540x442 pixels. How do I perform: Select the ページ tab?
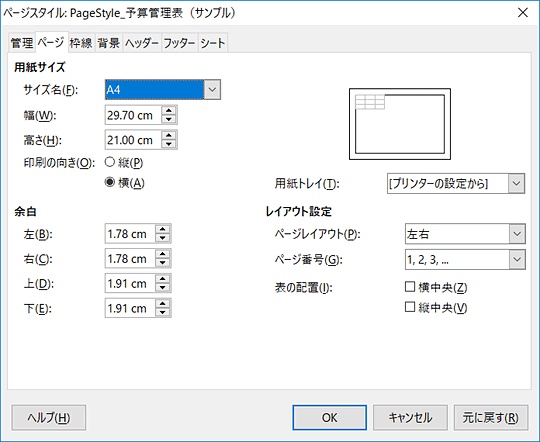pos(51,42)
